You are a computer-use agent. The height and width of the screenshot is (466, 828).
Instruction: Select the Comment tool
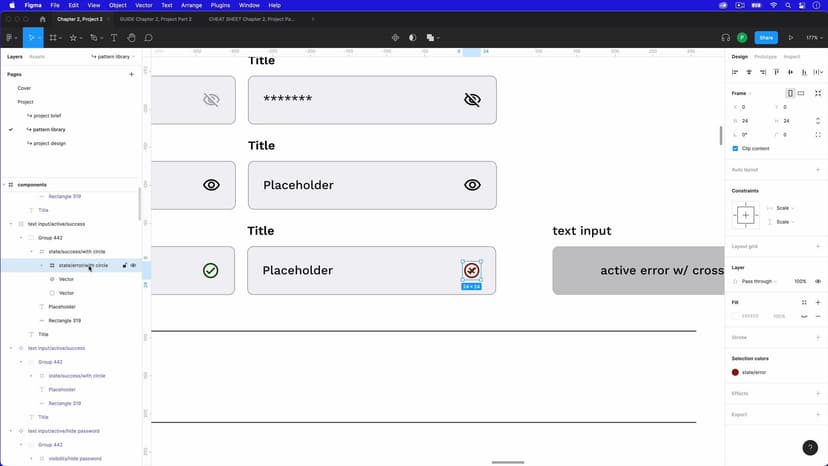pos(148,38)
